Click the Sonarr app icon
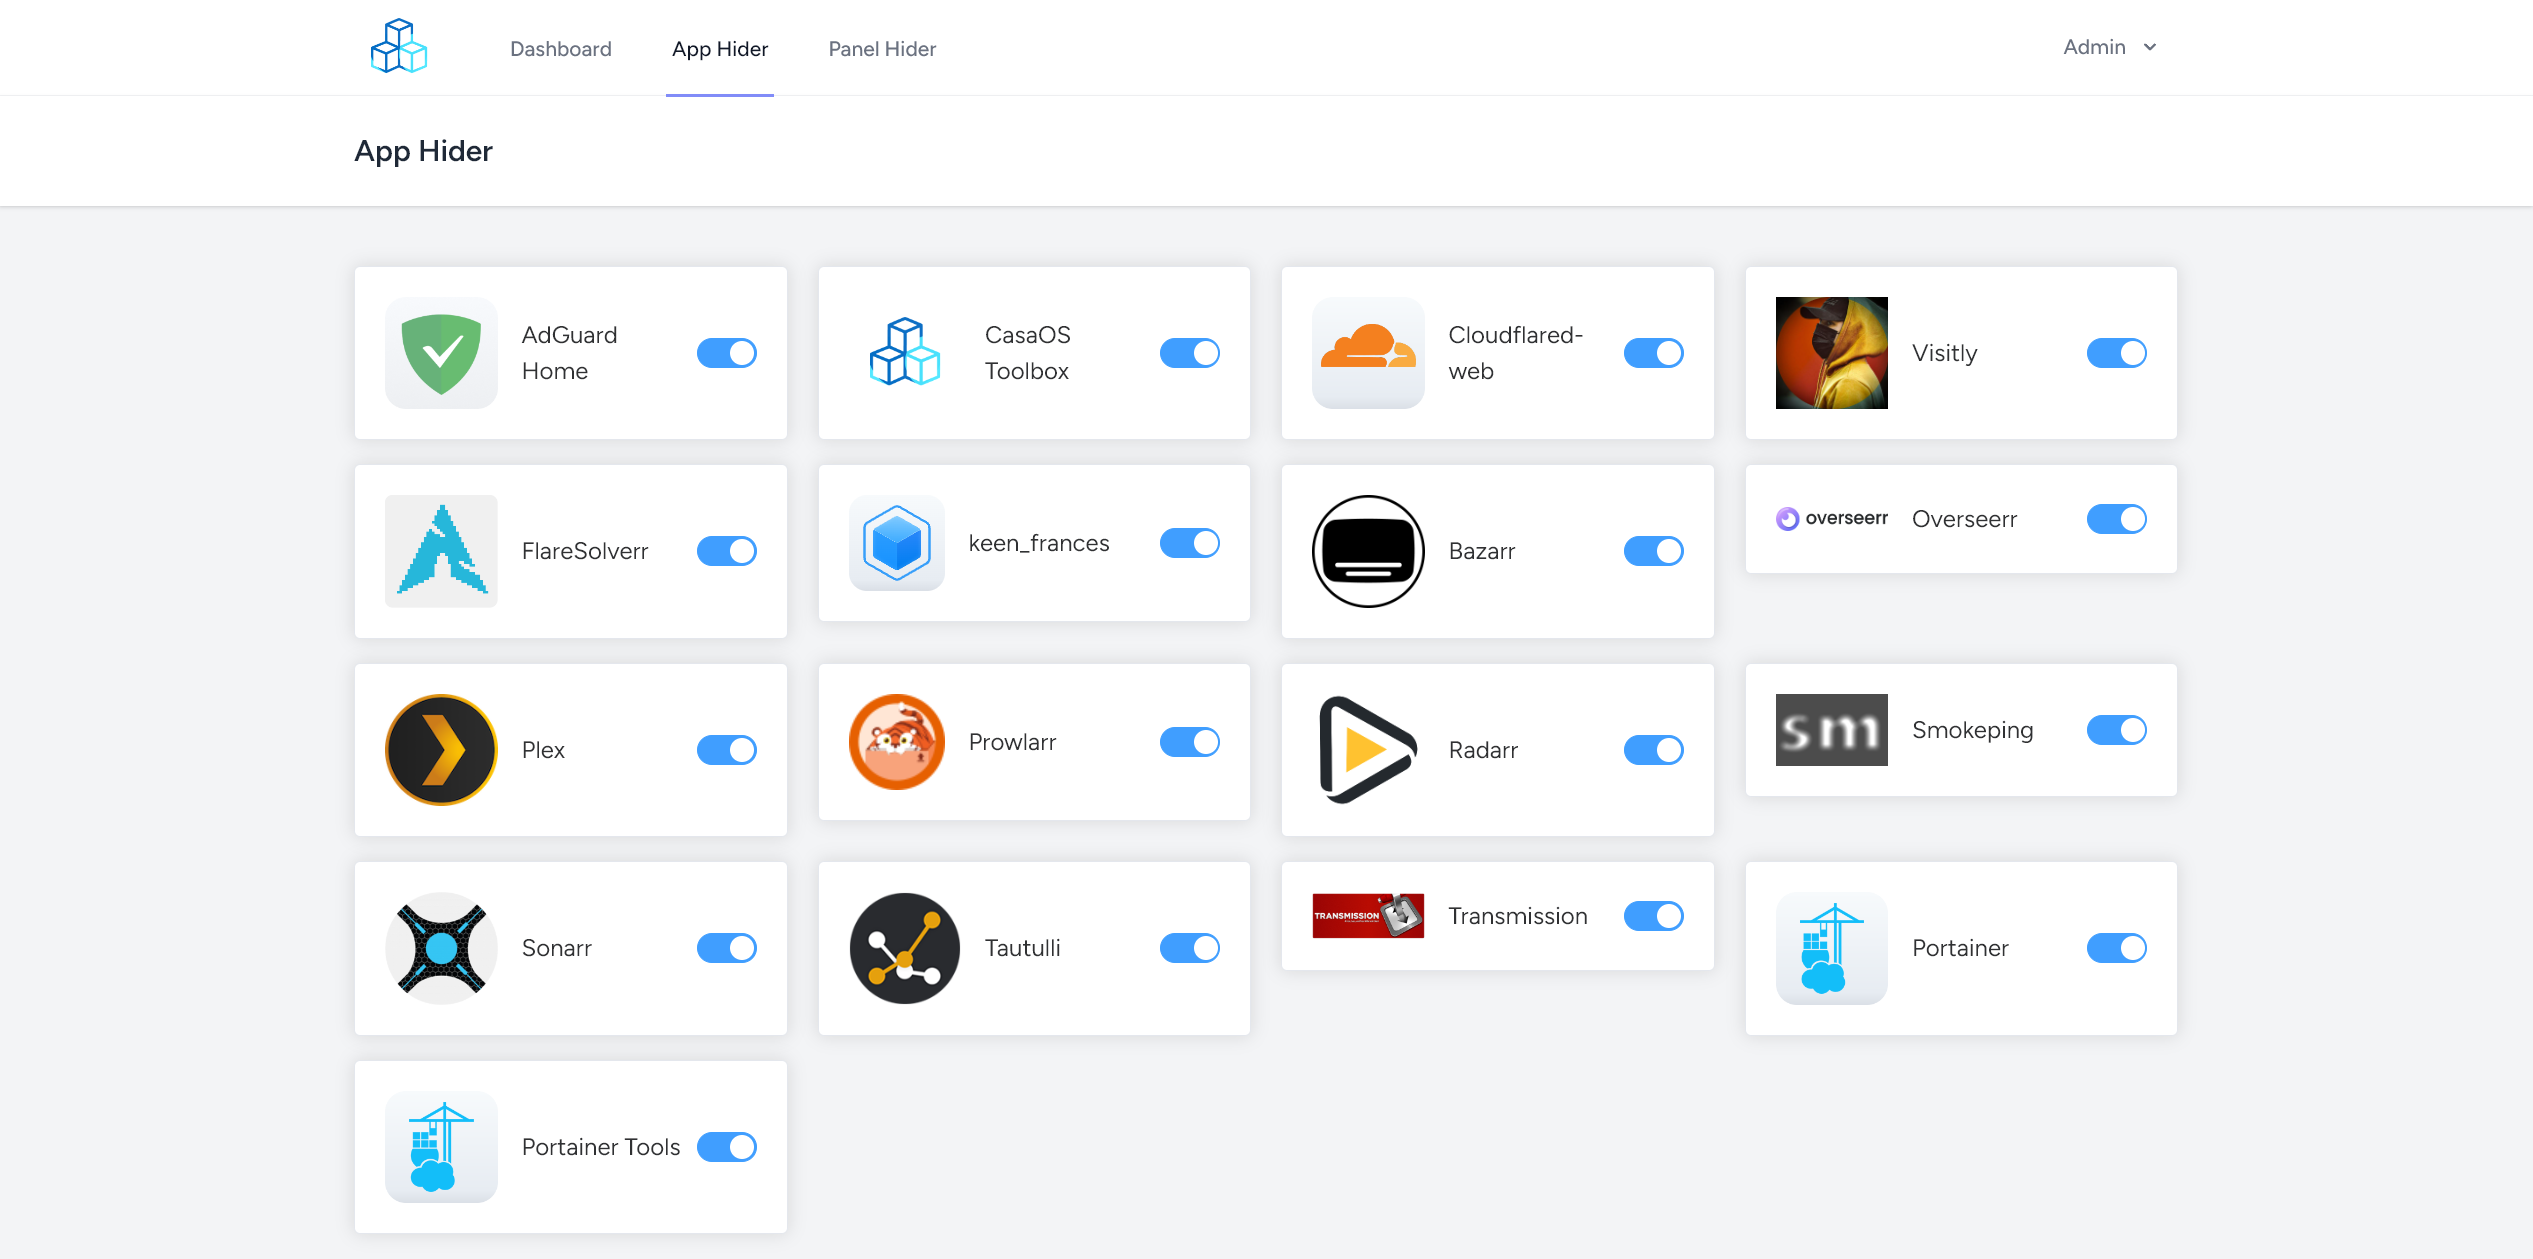The height and width of the screenshot is (1259, 2533). 441,948
